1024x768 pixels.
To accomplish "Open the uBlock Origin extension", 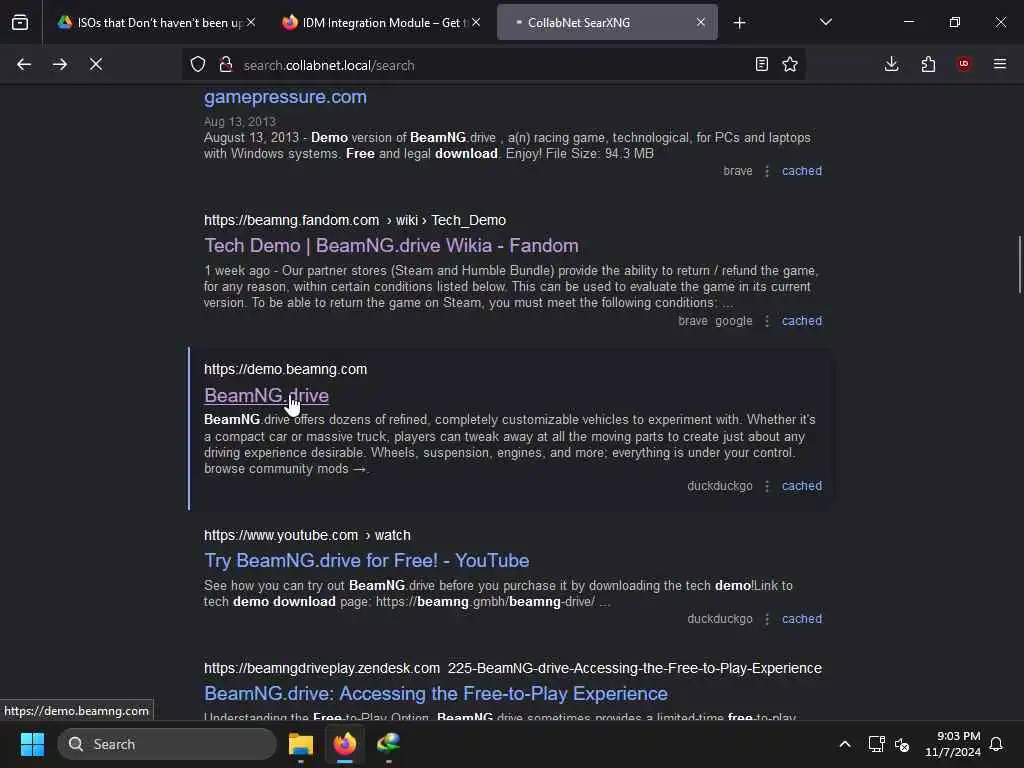I will (964, 64).
